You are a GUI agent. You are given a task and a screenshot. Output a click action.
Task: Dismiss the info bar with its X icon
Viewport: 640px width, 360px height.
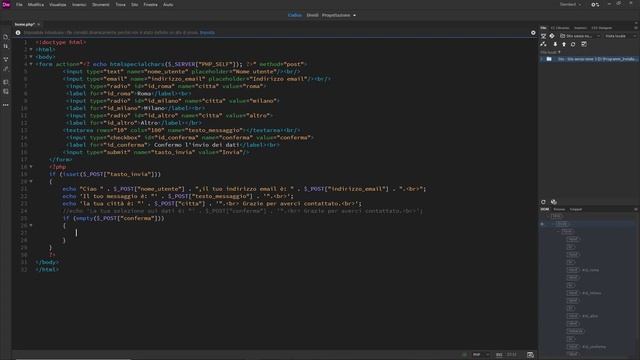(533, 33)
